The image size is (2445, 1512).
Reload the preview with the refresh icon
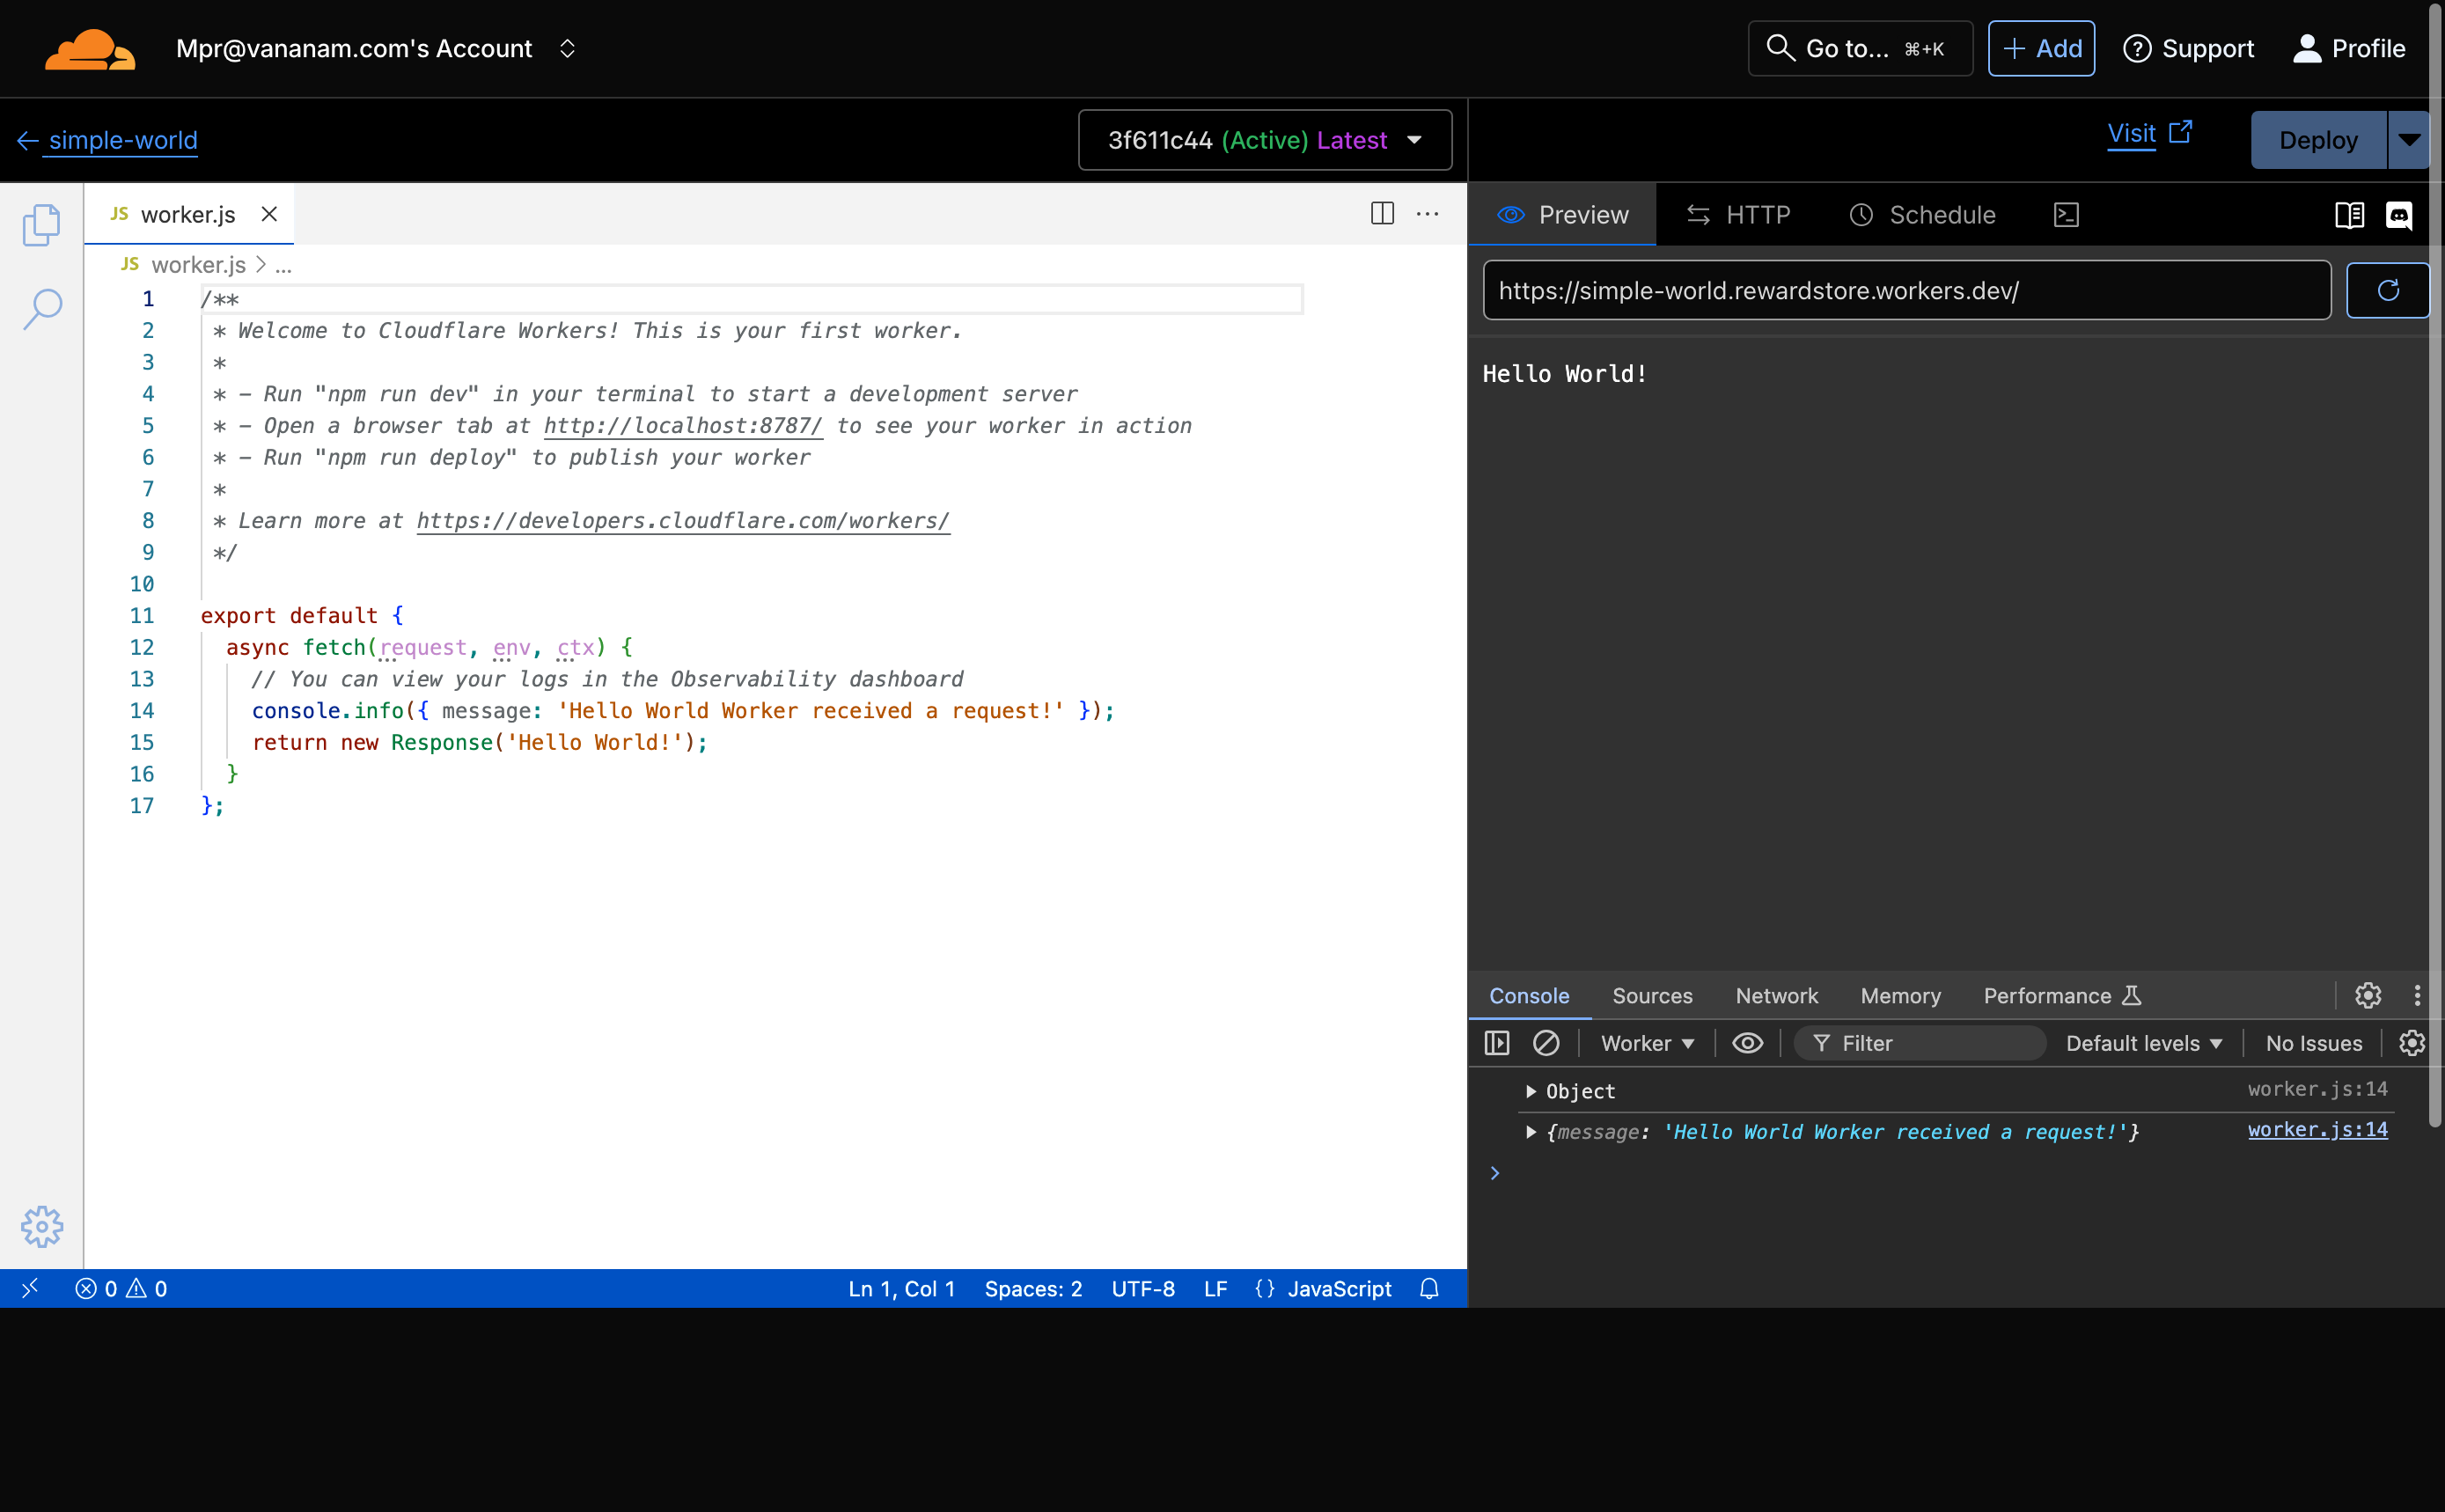[2388, 291]
